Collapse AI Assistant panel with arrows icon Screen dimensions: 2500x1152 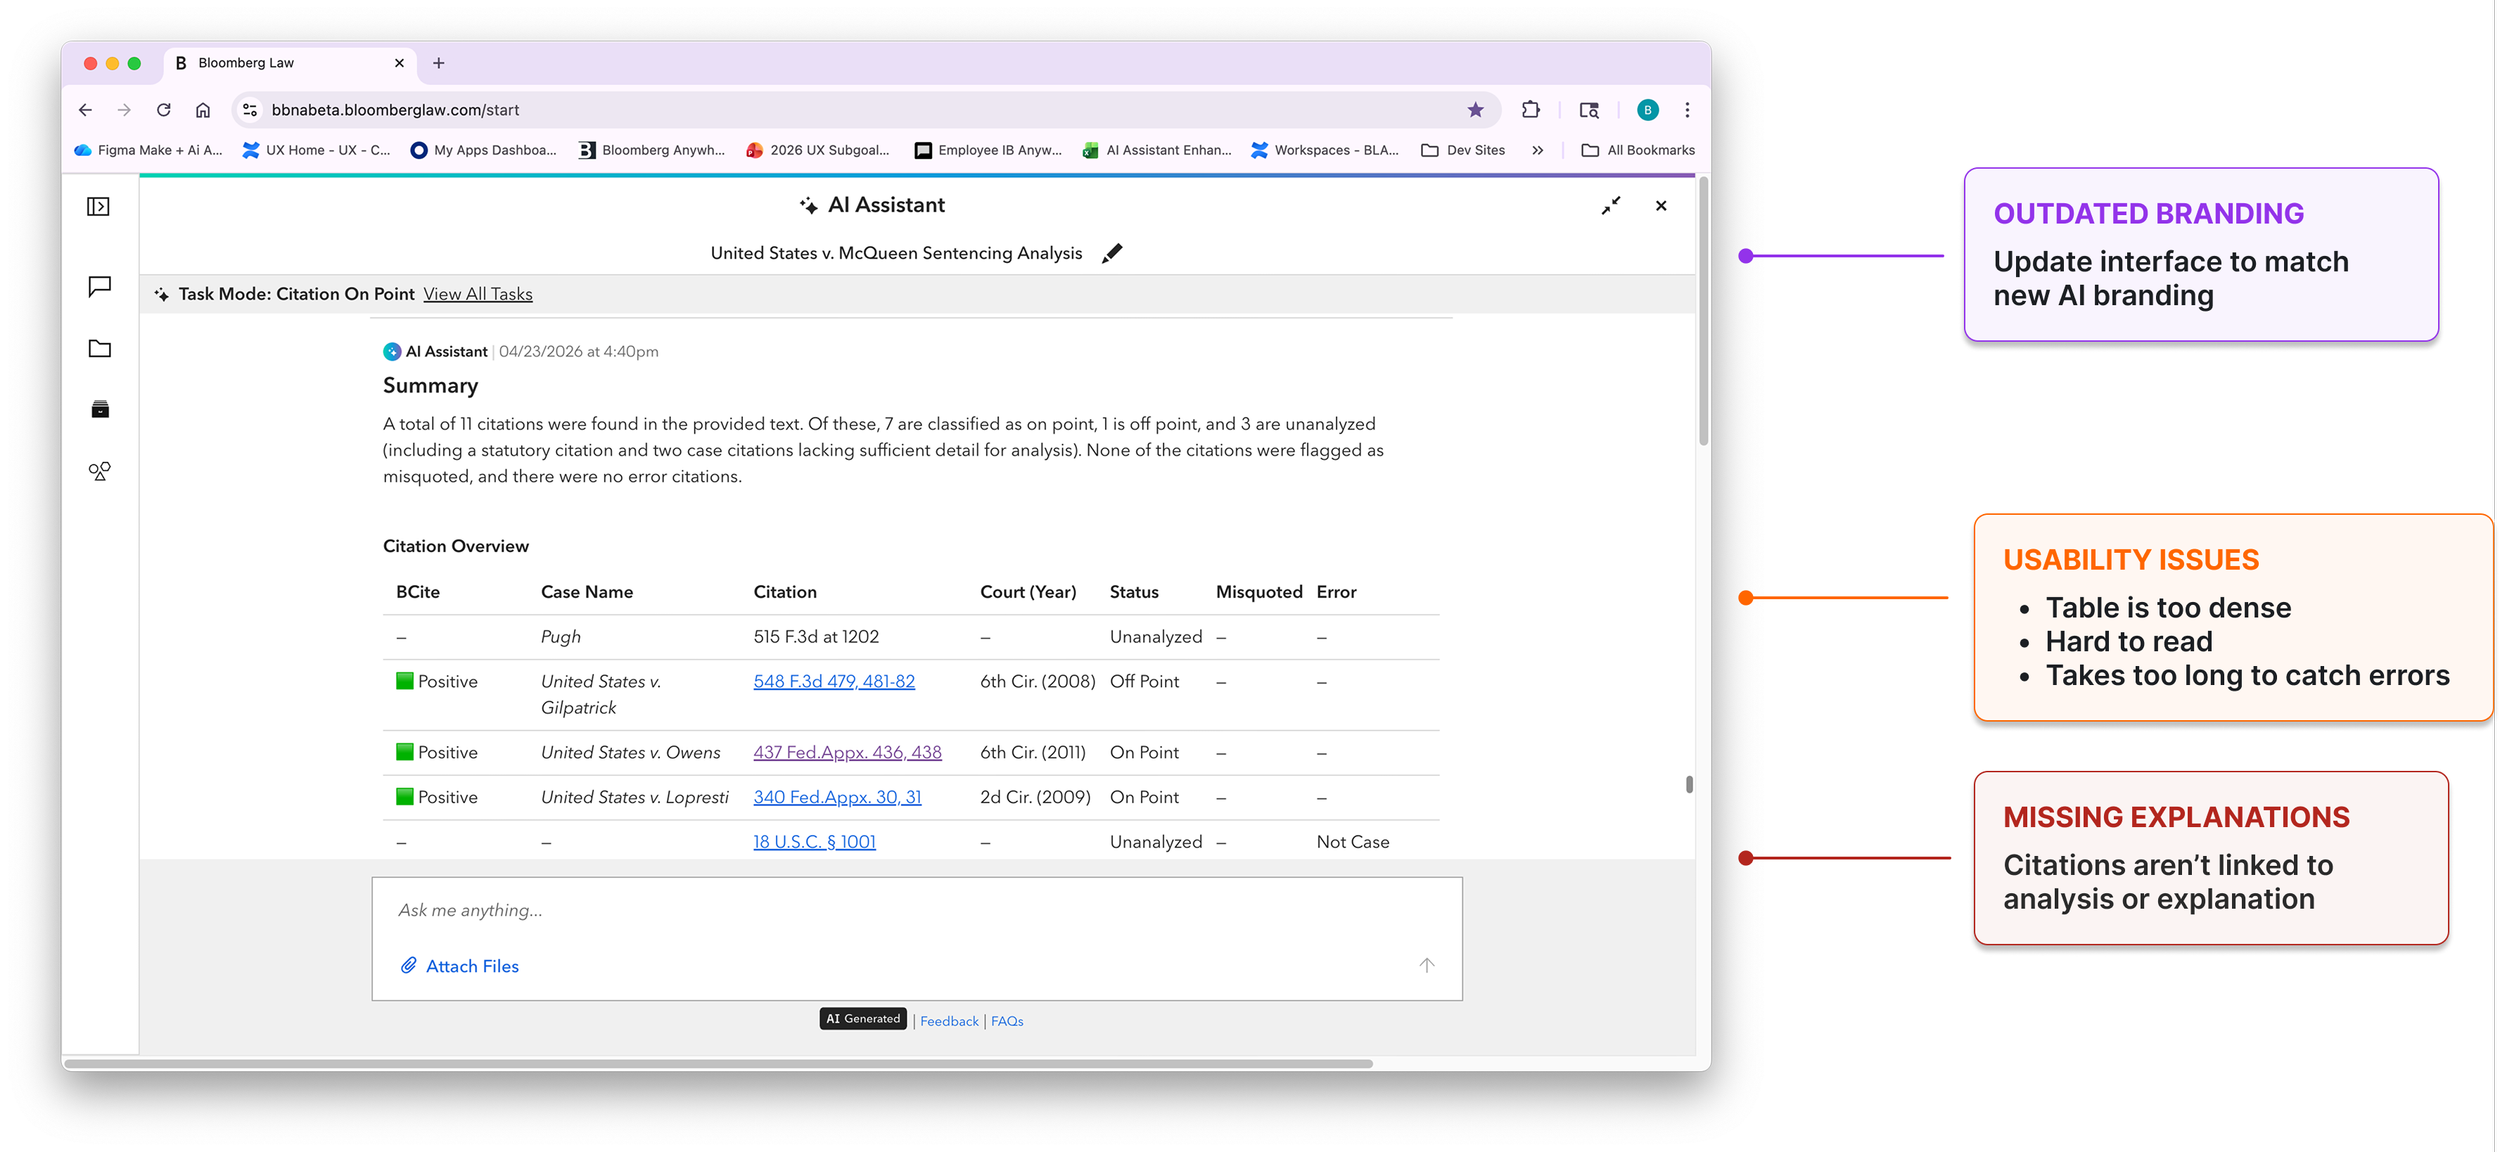coord(1611,206)
